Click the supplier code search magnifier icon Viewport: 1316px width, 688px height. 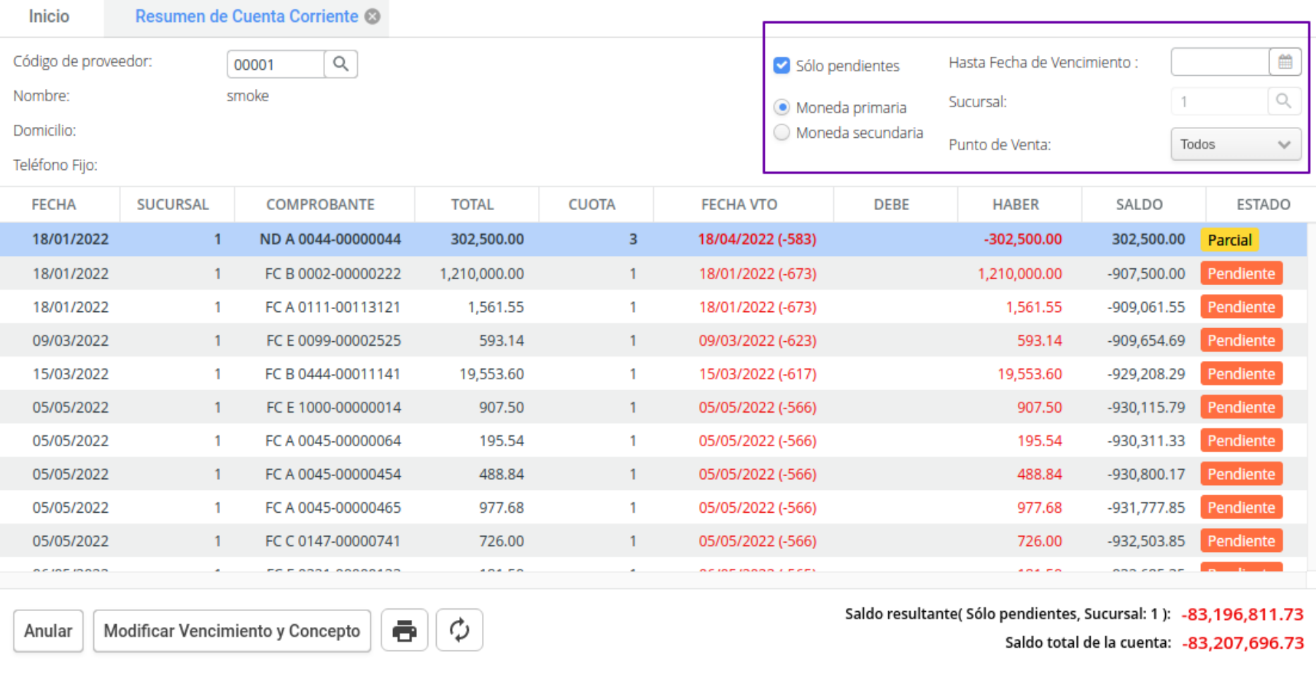(341, 64)
